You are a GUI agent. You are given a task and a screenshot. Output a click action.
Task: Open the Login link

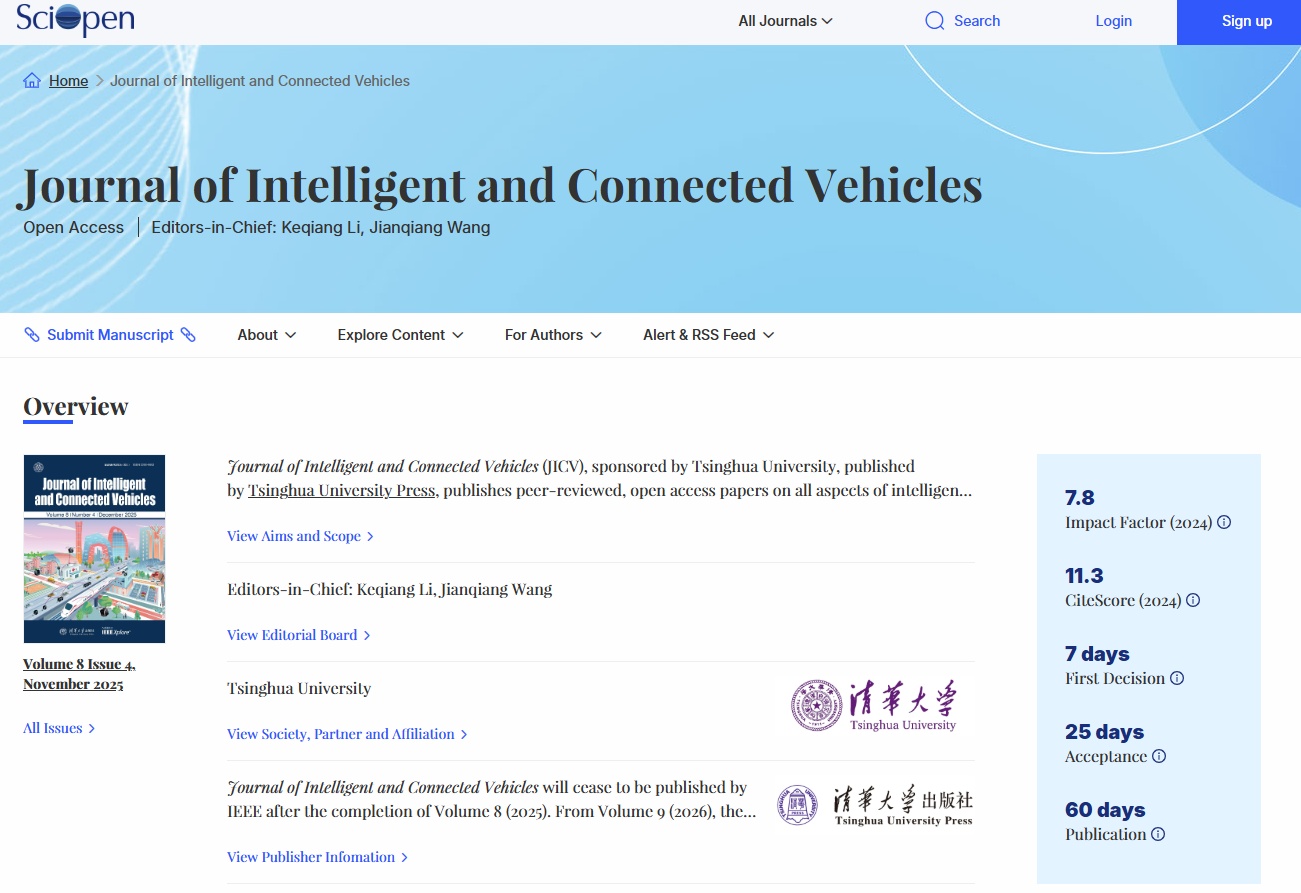tap(1113, 21)
